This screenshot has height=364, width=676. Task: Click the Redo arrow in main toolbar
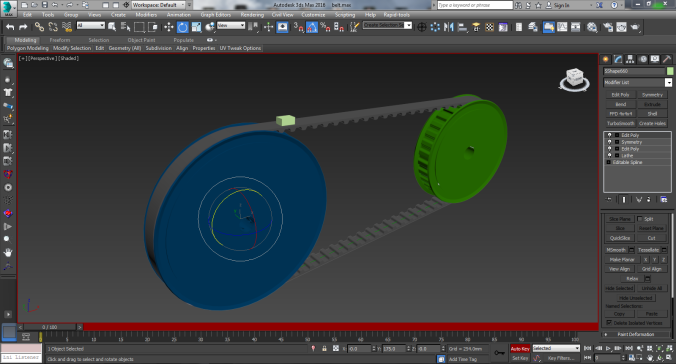[23, 27]
